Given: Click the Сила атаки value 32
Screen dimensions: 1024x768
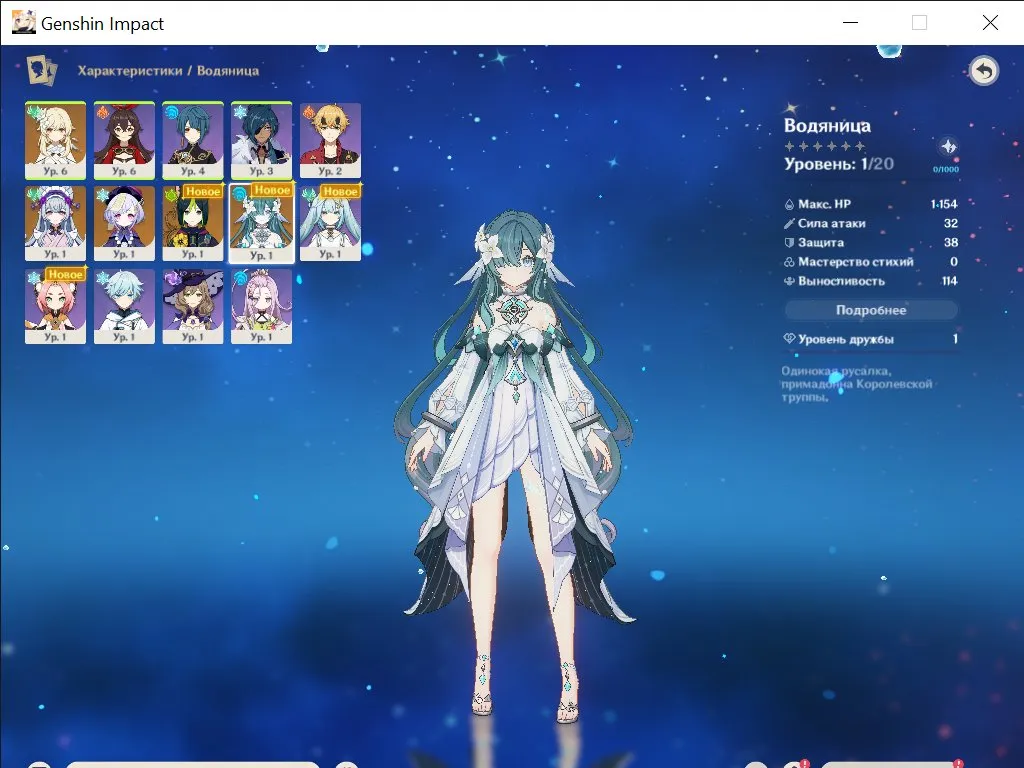Looking at the screenshot, I should point(951,223).
